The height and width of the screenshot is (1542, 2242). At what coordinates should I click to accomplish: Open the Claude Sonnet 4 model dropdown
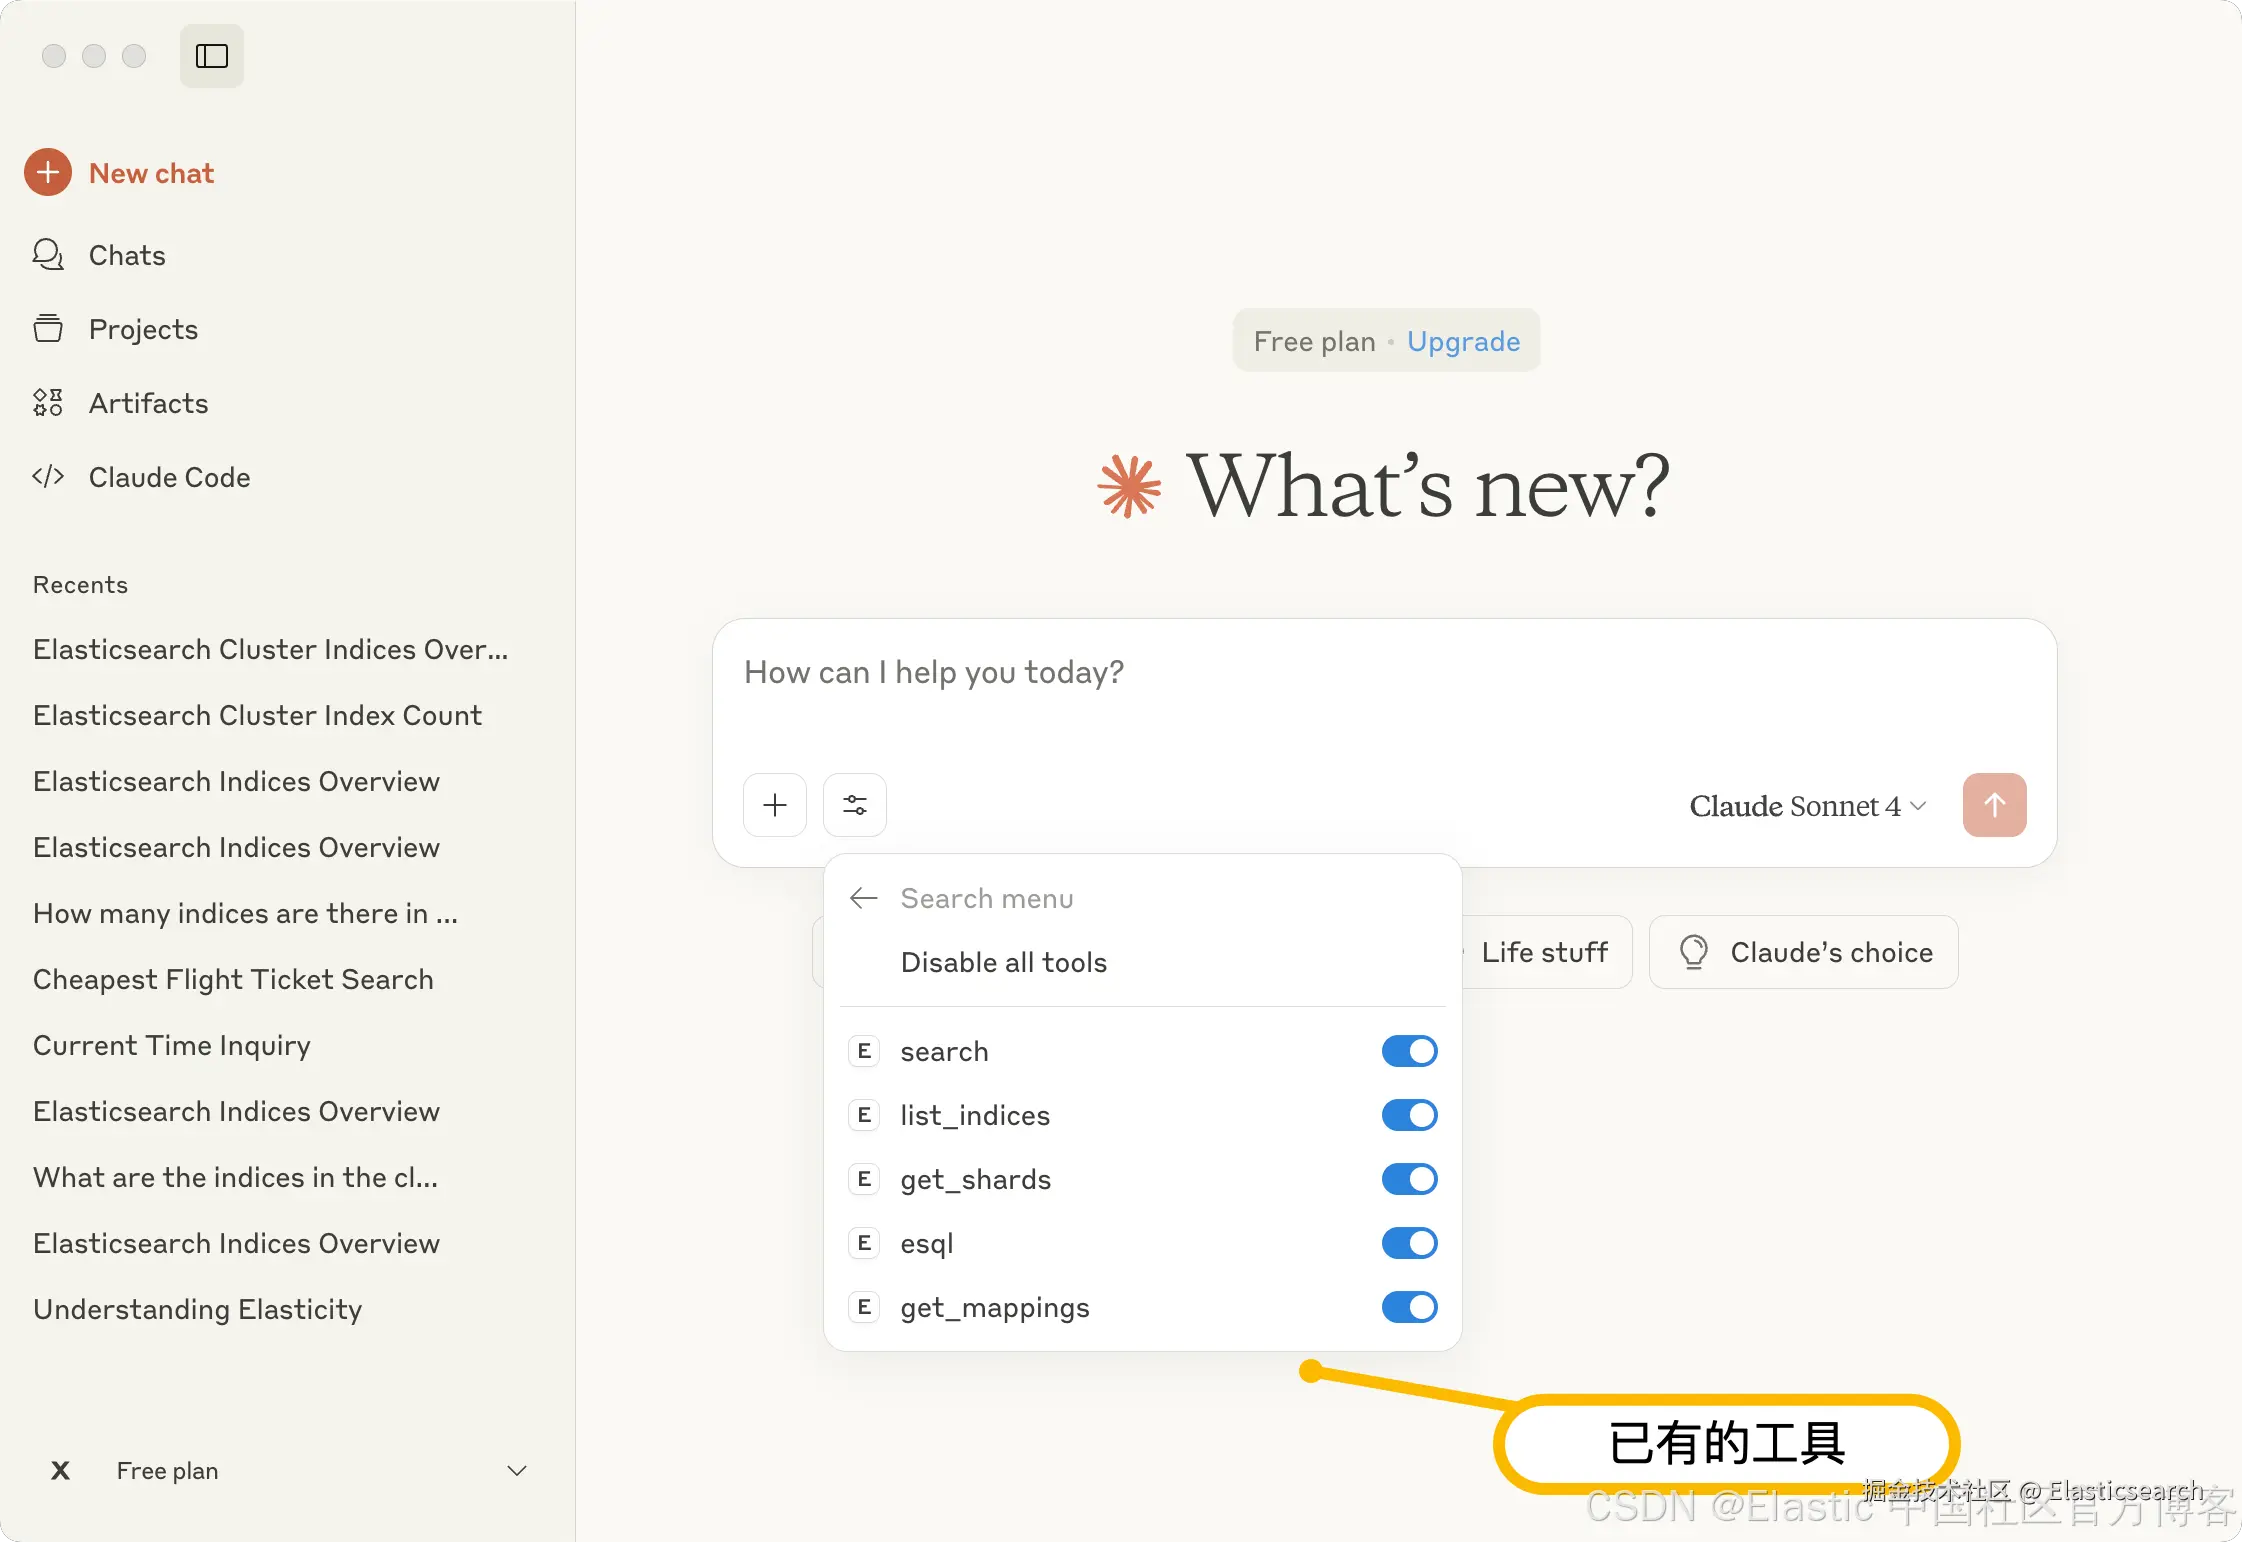tap(1807, 806)
